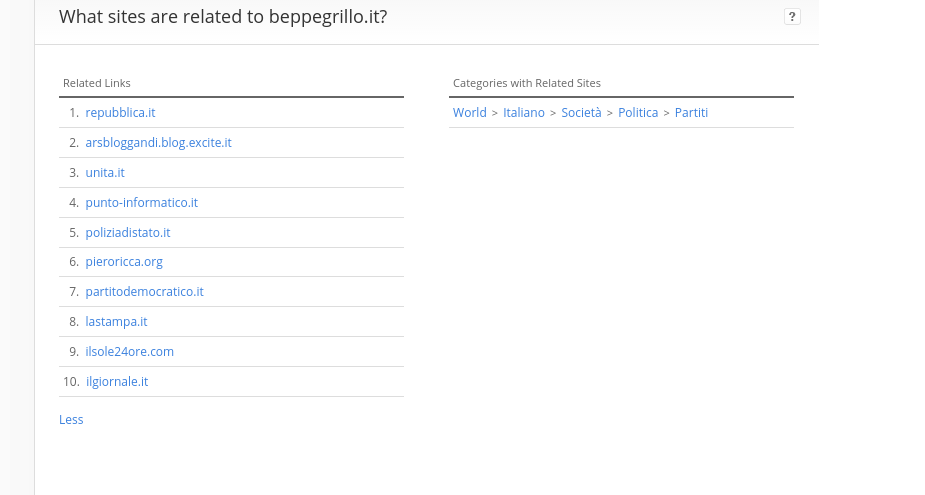Open the lastampa.it link
Screen dimensions: 925x495
pos(116,322)
